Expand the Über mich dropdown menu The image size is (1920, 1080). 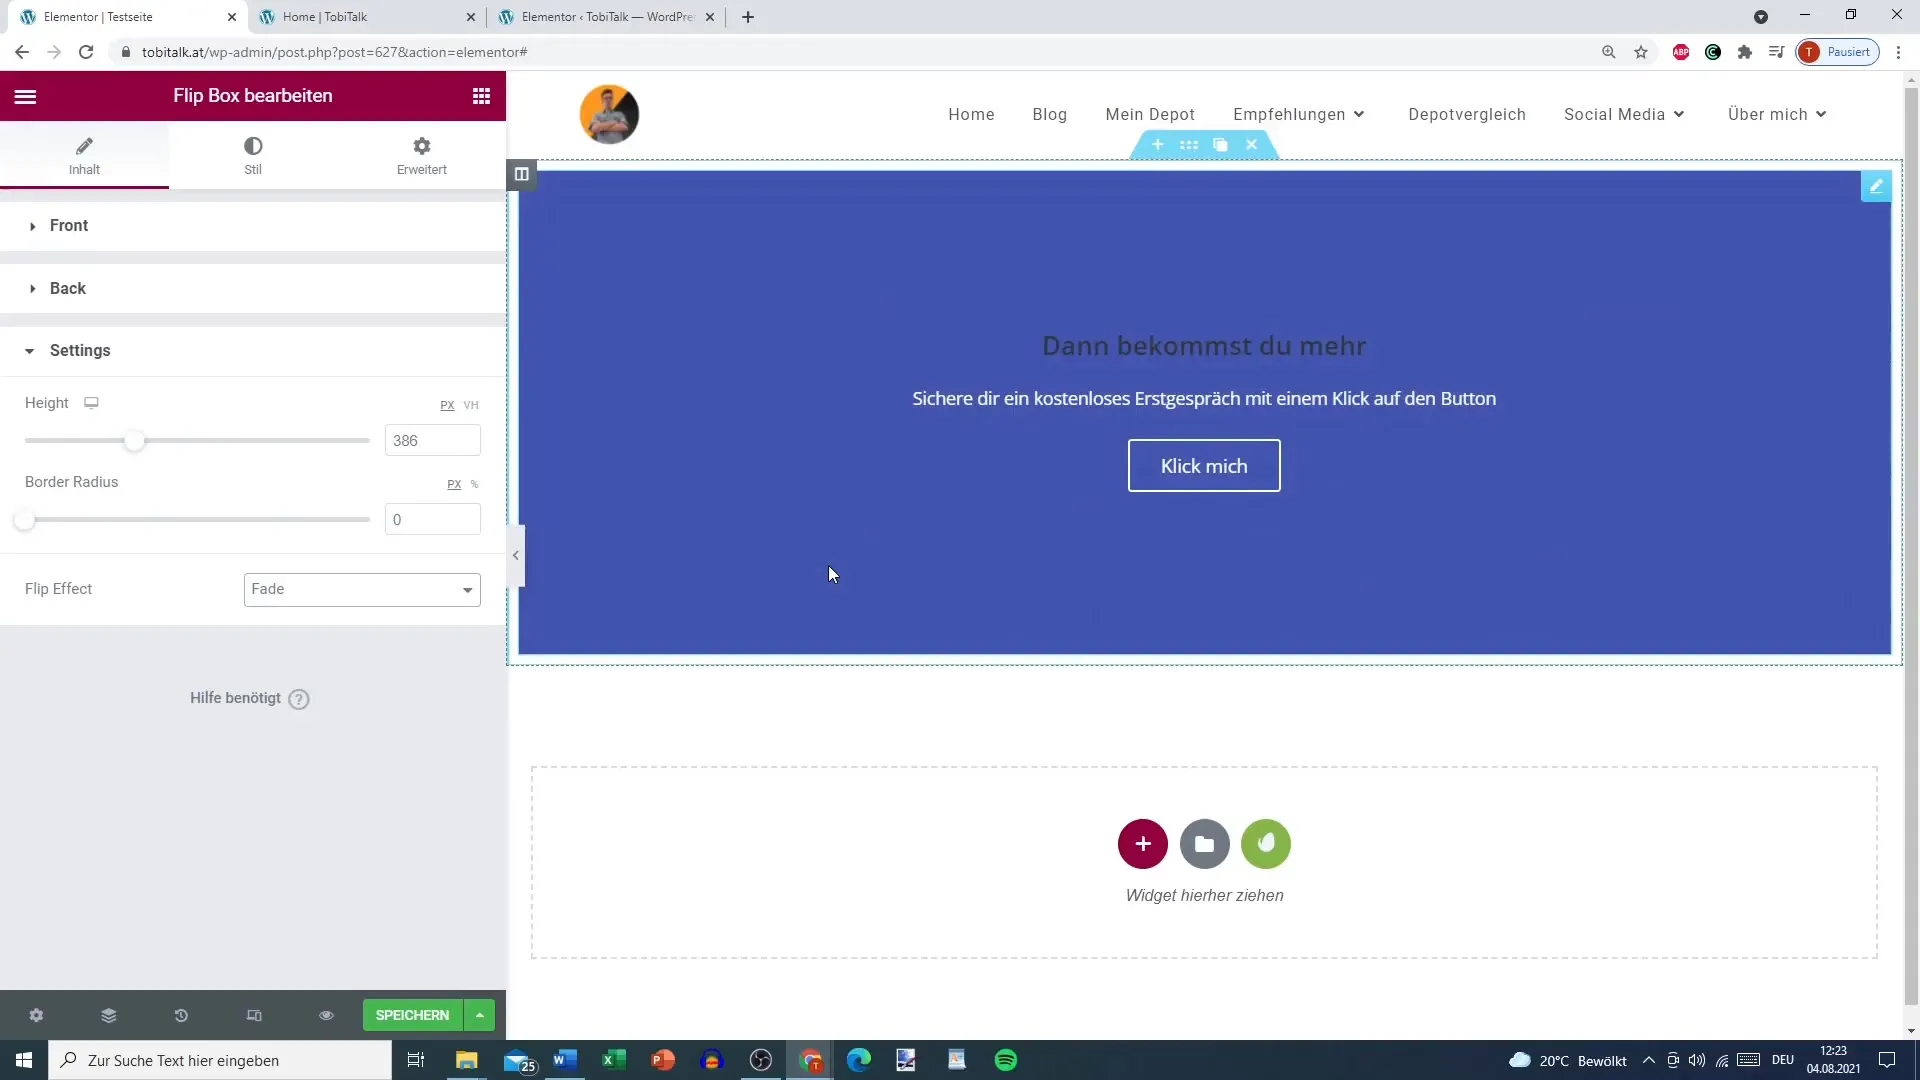(x=1777, y=115)
